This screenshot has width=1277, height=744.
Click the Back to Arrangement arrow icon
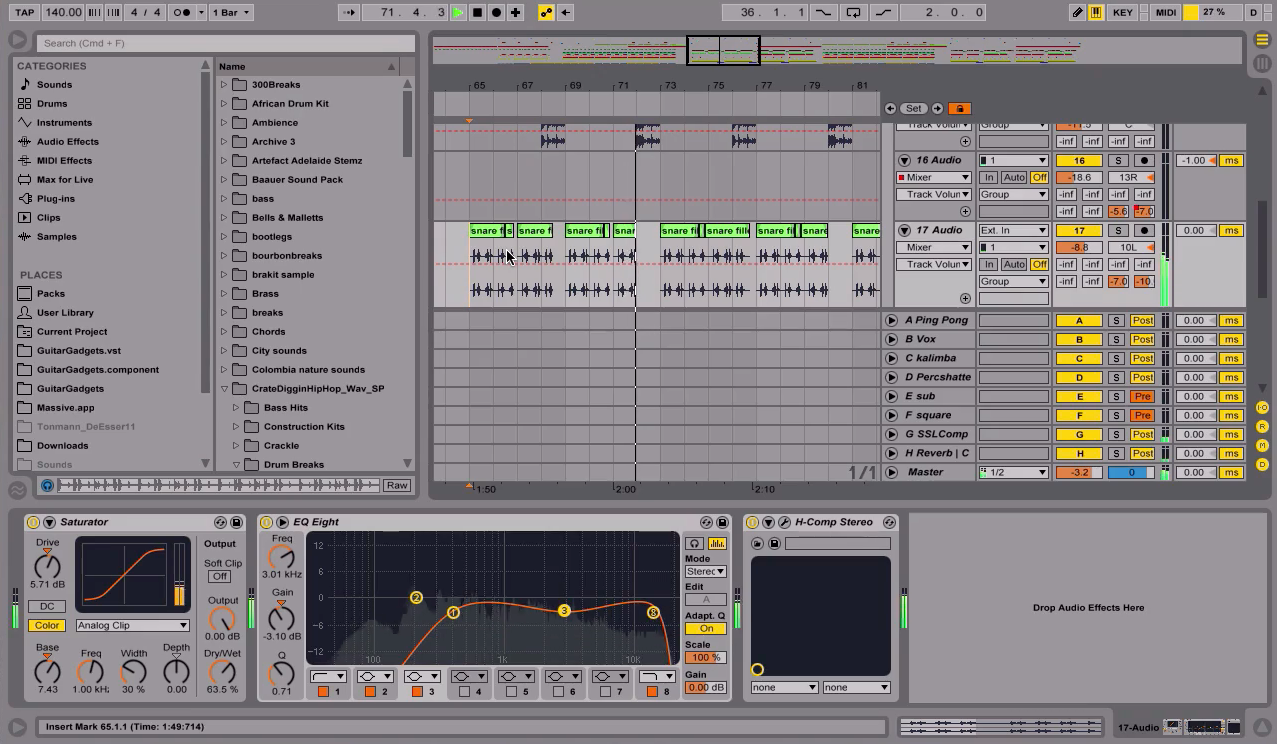565,12
